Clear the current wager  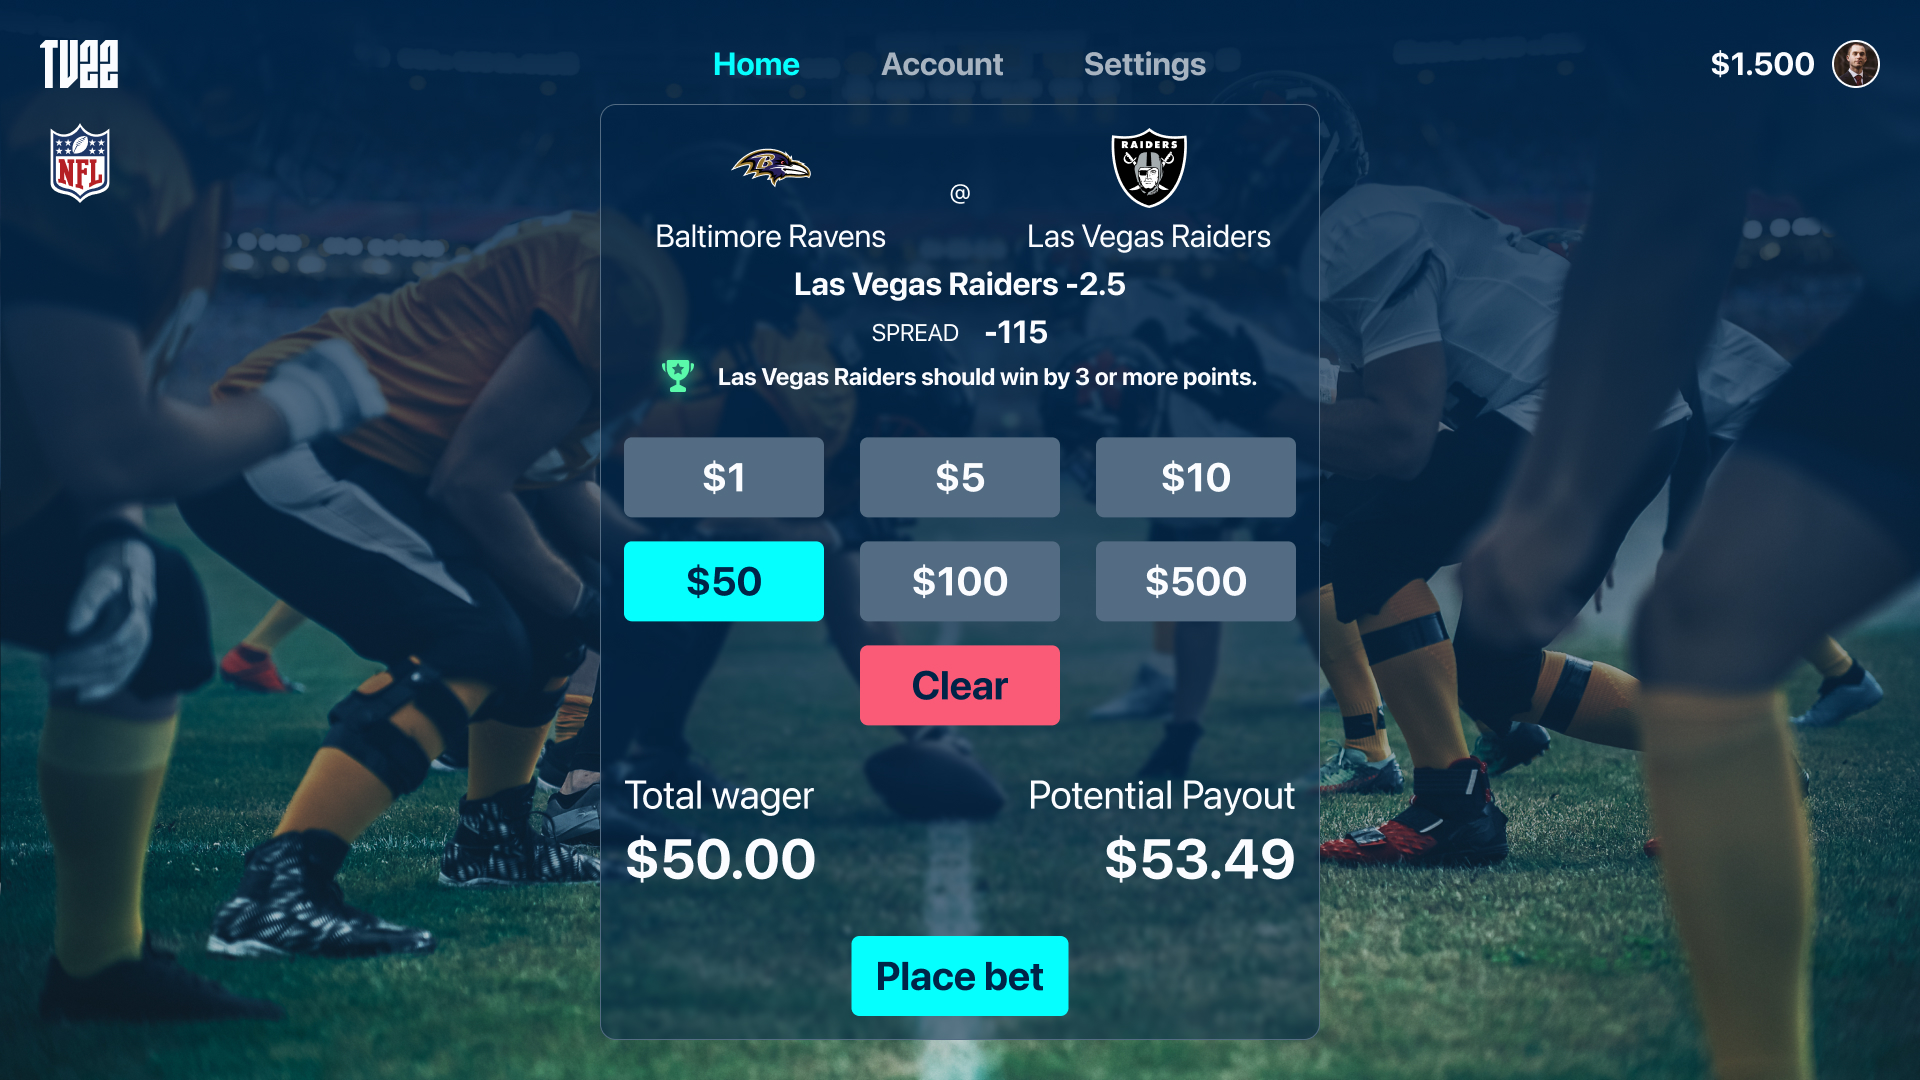pos(960,685)
